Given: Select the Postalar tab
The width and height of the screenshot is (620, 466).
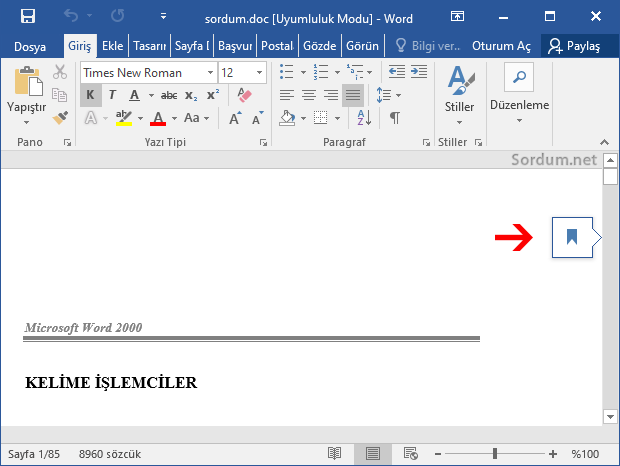Looking at the screenshot, I should [278, 46].
